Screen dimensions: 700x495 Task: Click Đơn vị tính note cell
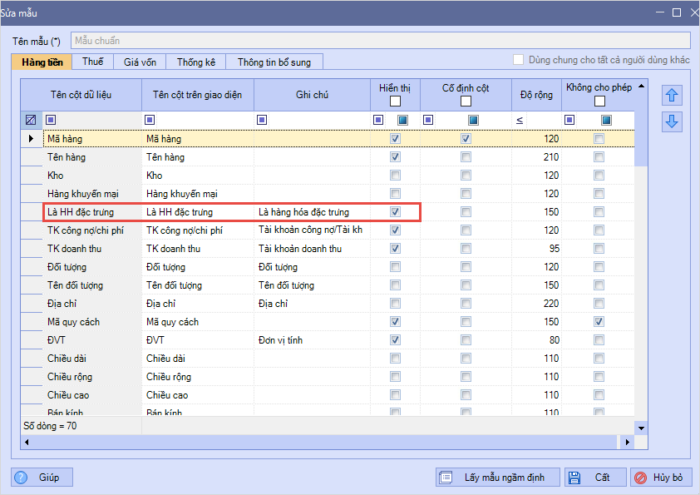pos(312,340)
